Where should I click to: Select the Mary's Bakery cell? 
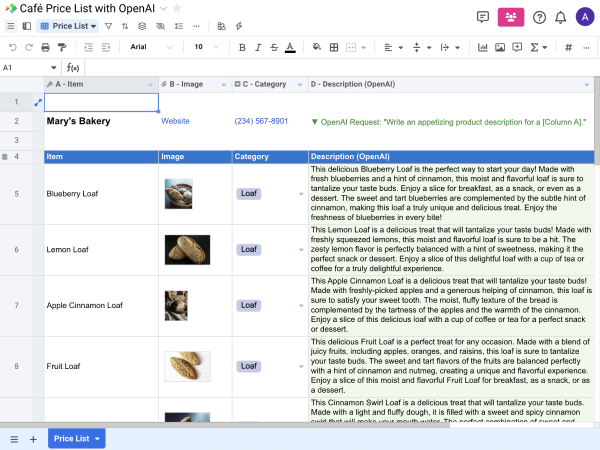click(101, 121)
